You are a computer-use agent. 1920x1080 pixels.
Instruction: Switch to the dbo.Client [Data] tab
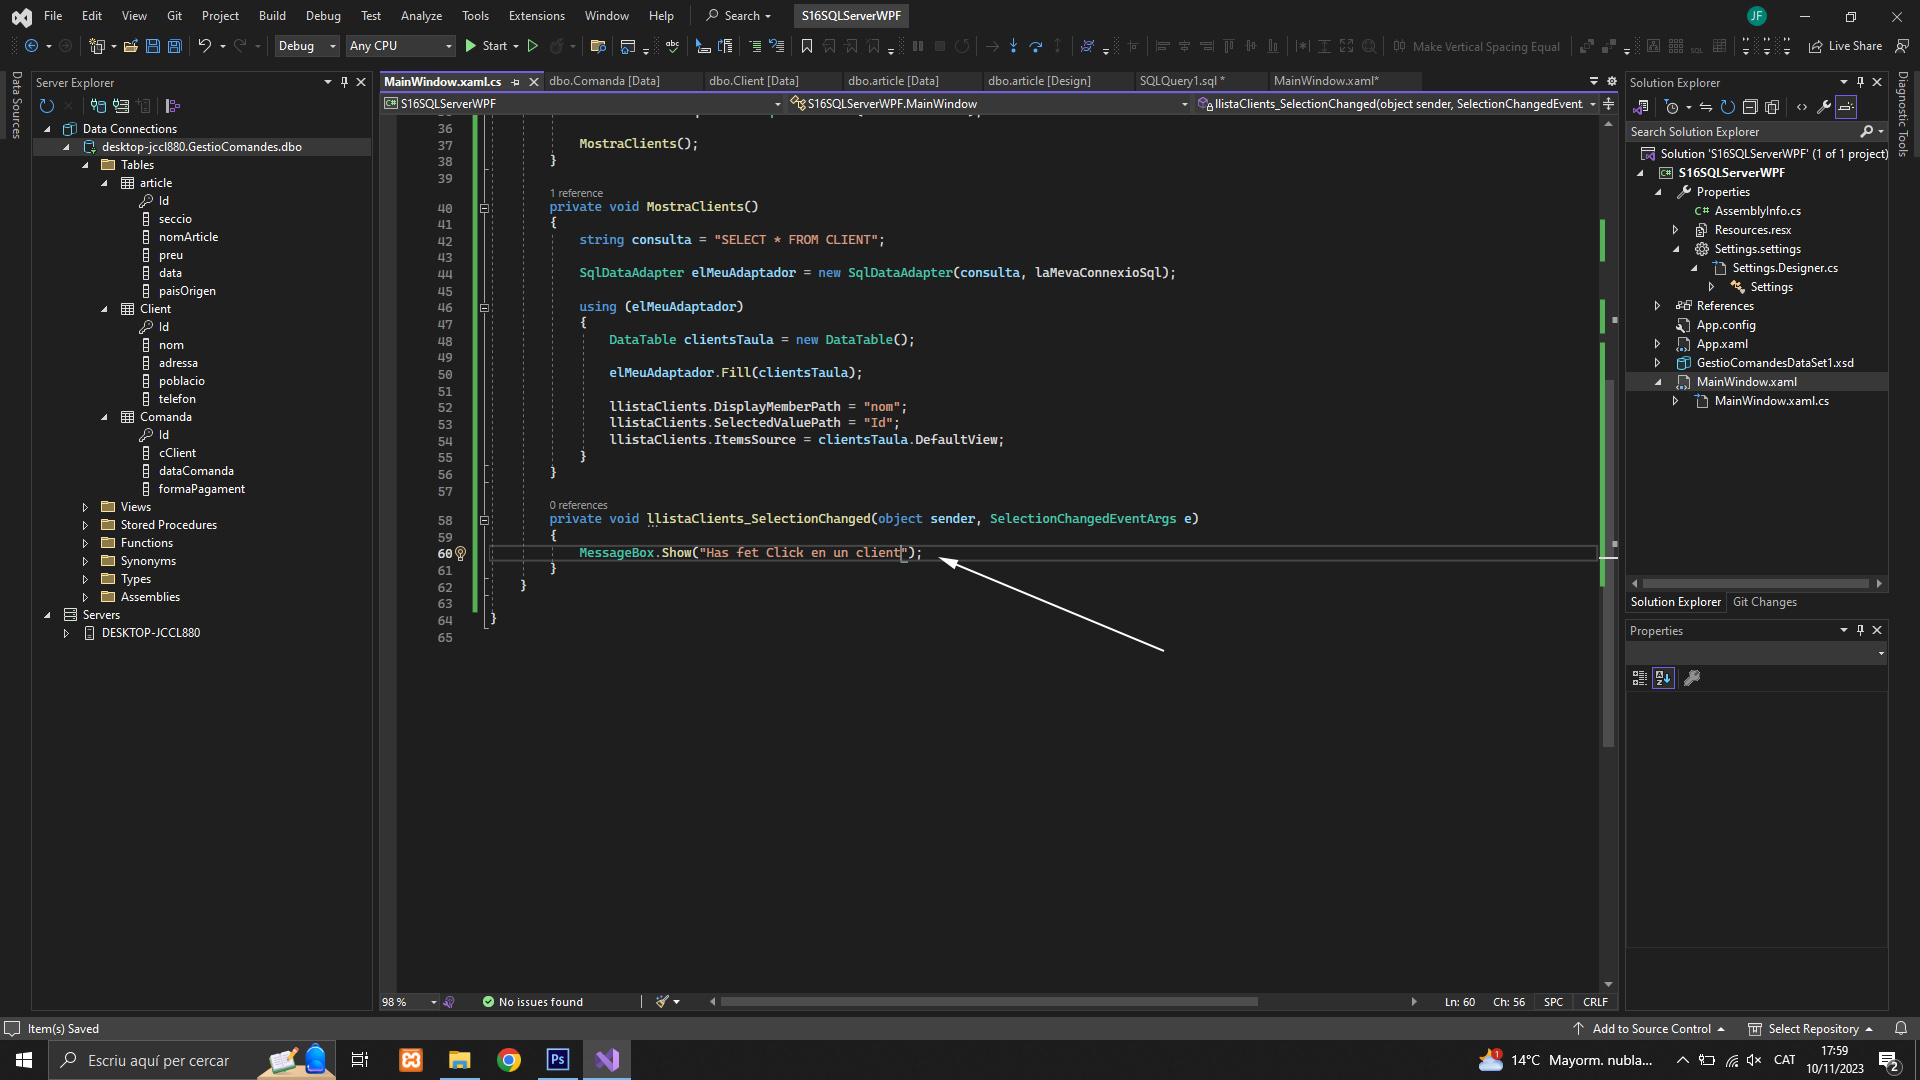pyautogui.click(x=753, y=81)
